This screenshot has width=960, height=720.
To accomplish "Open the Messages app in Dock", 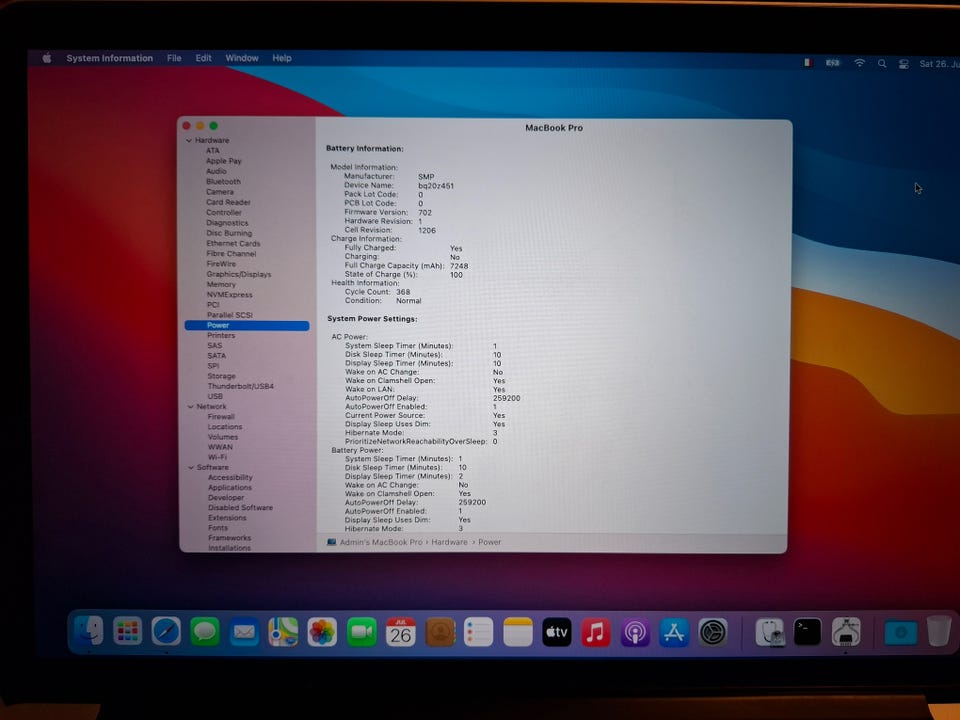I will pyautogui.click(x=205, y=631).
